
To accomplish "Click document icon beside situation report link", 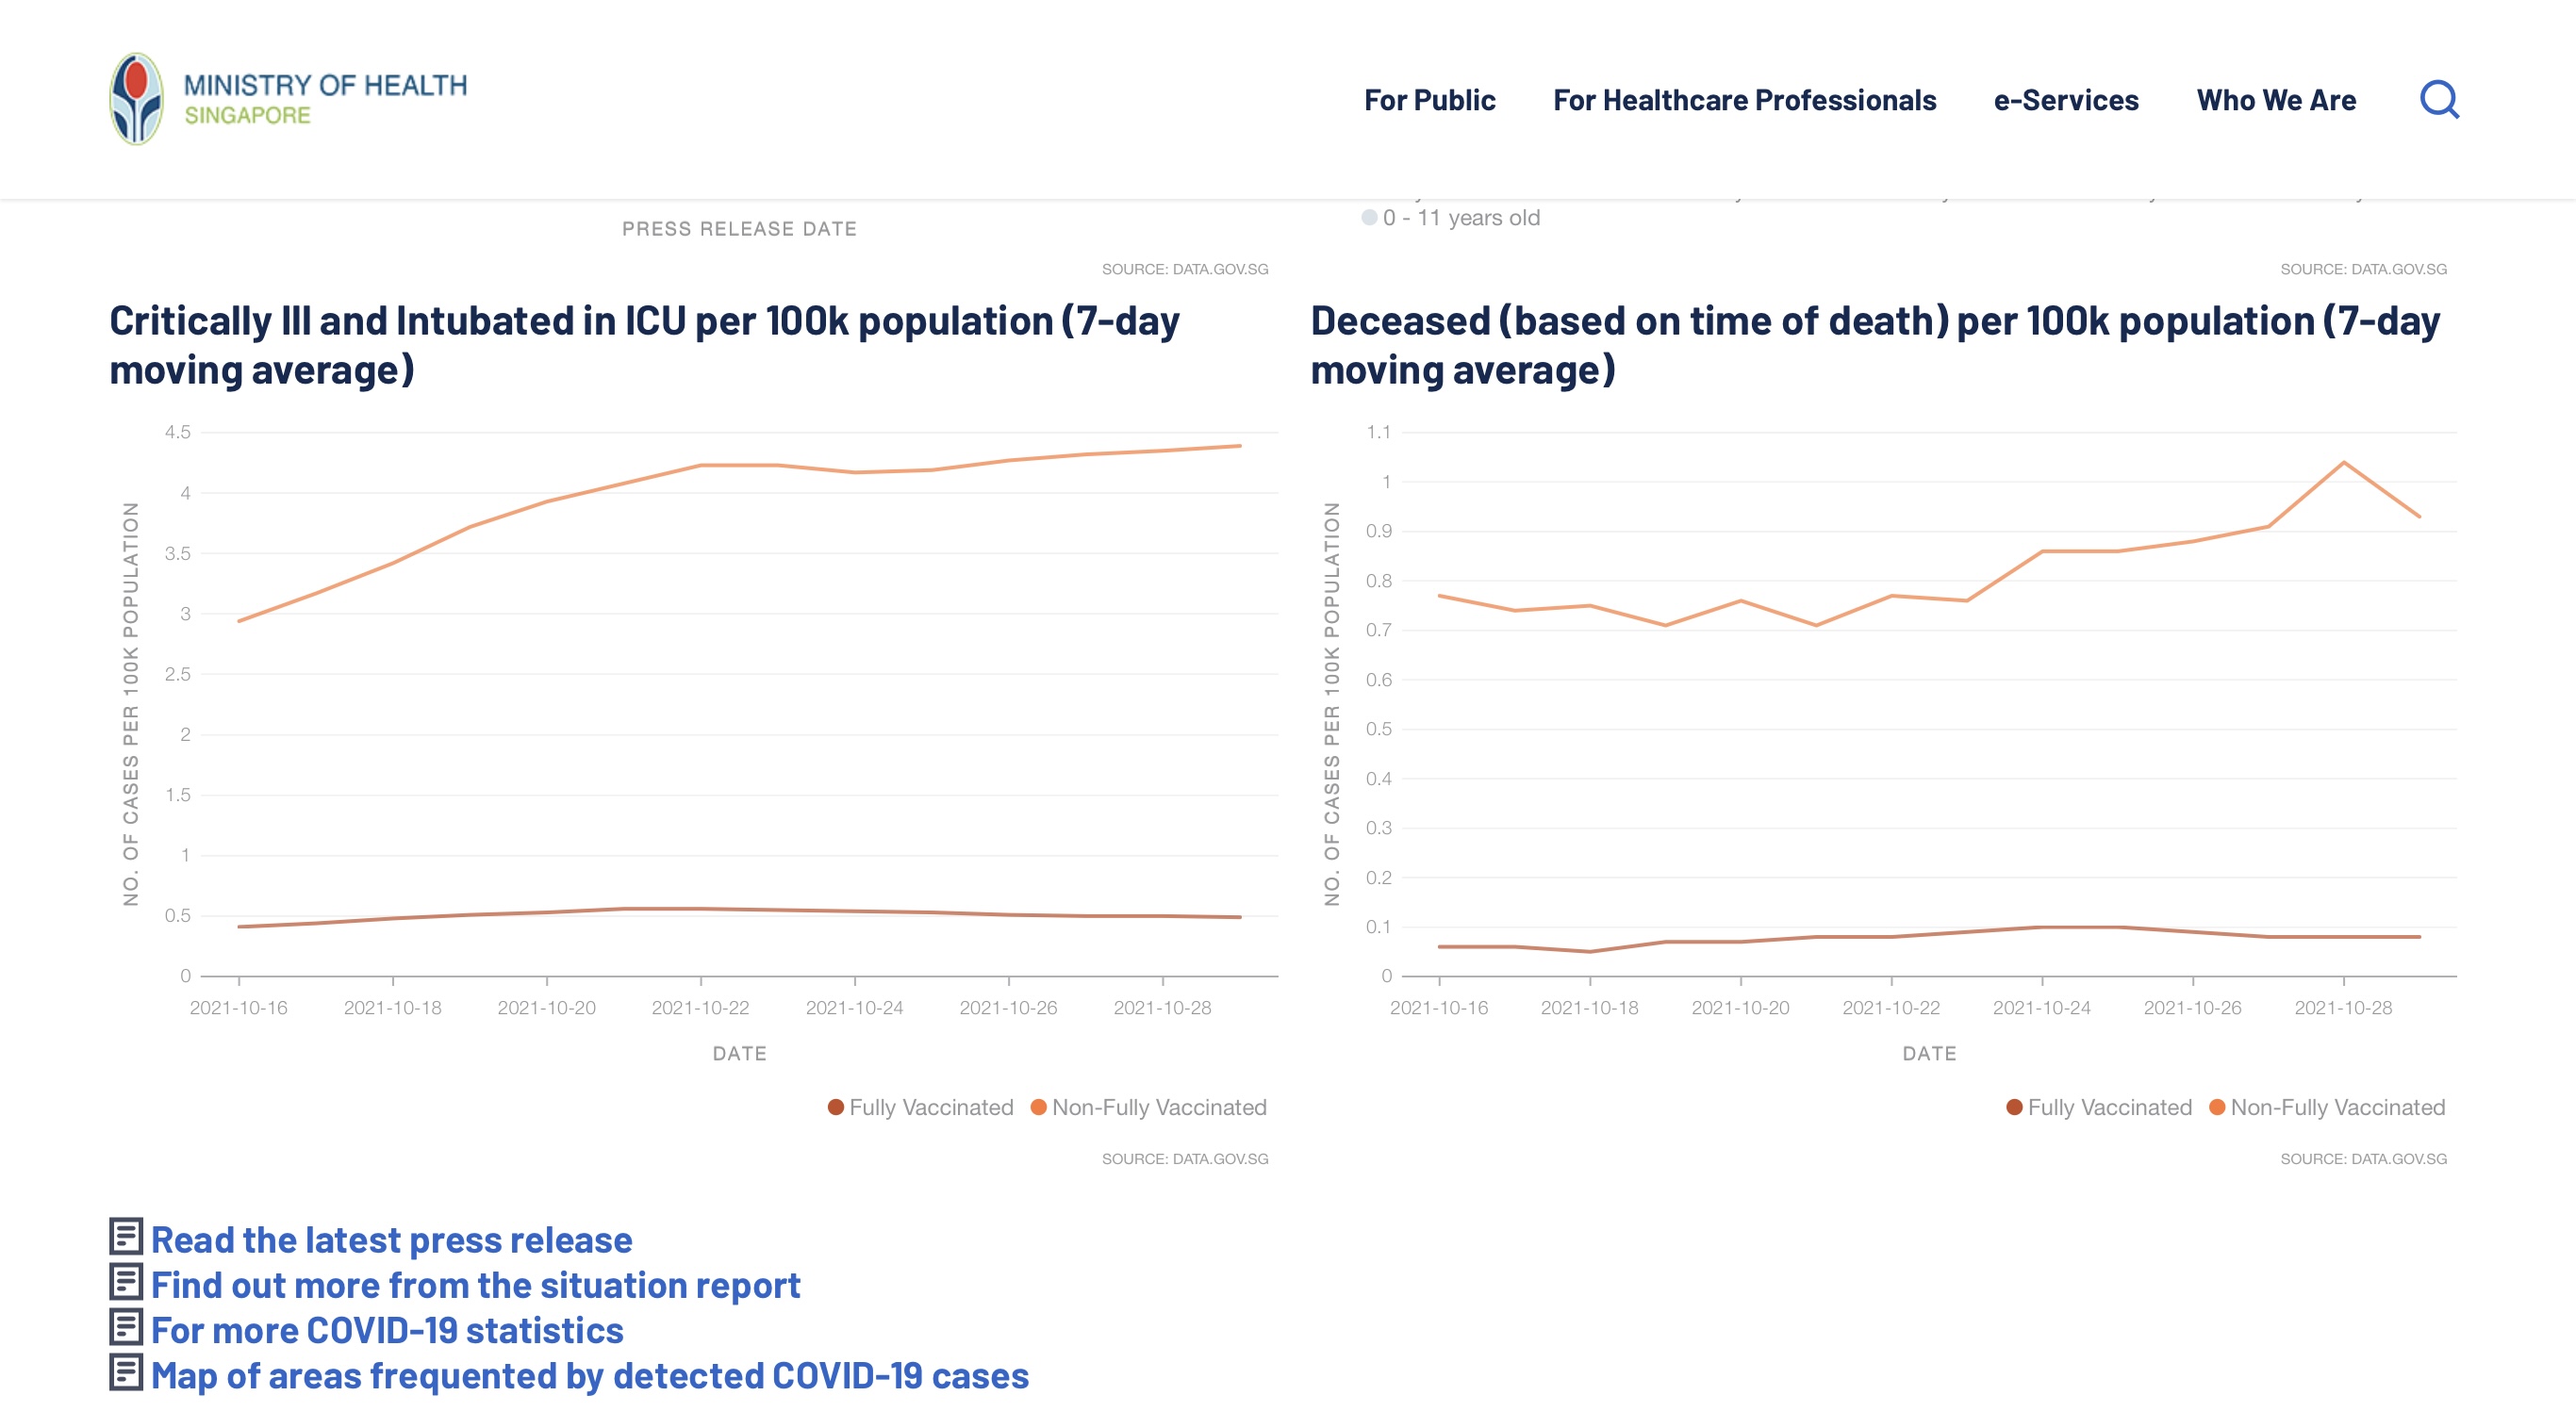I will pyautogui.click(x=126, y=1282).
